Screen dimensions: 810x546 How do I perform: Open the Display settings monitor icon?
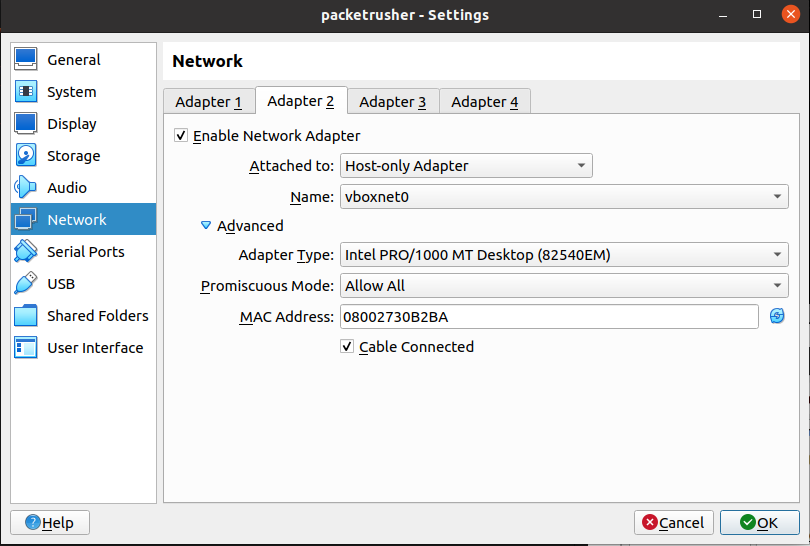tap(26, 124)
